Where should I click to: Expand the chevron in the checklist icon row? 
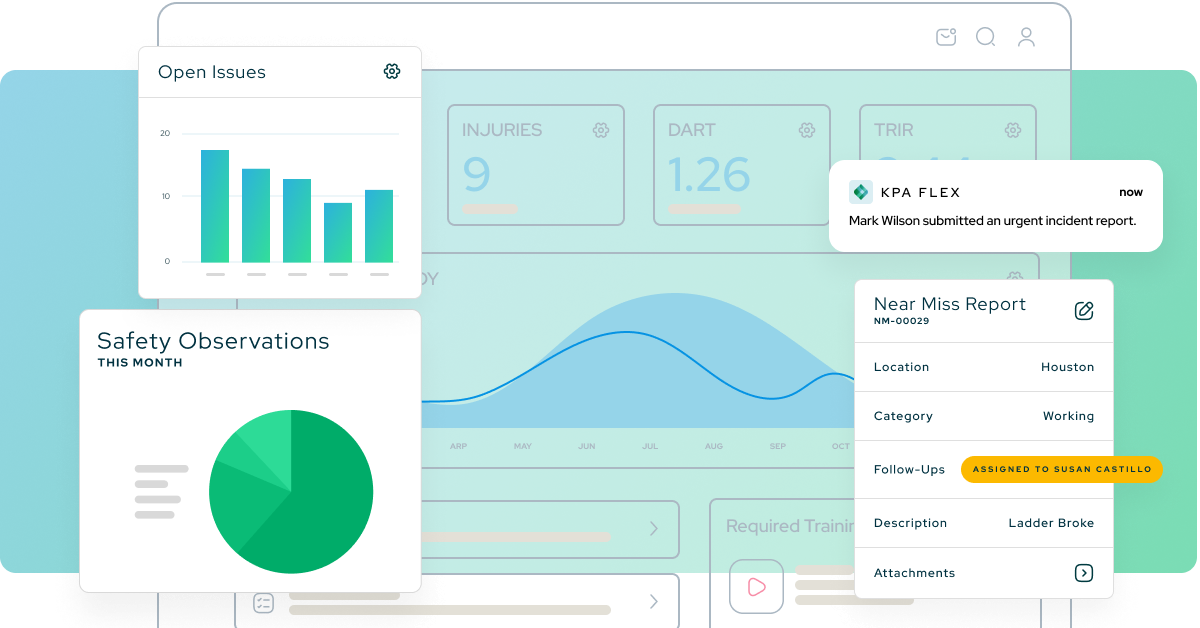click(654, 602)
